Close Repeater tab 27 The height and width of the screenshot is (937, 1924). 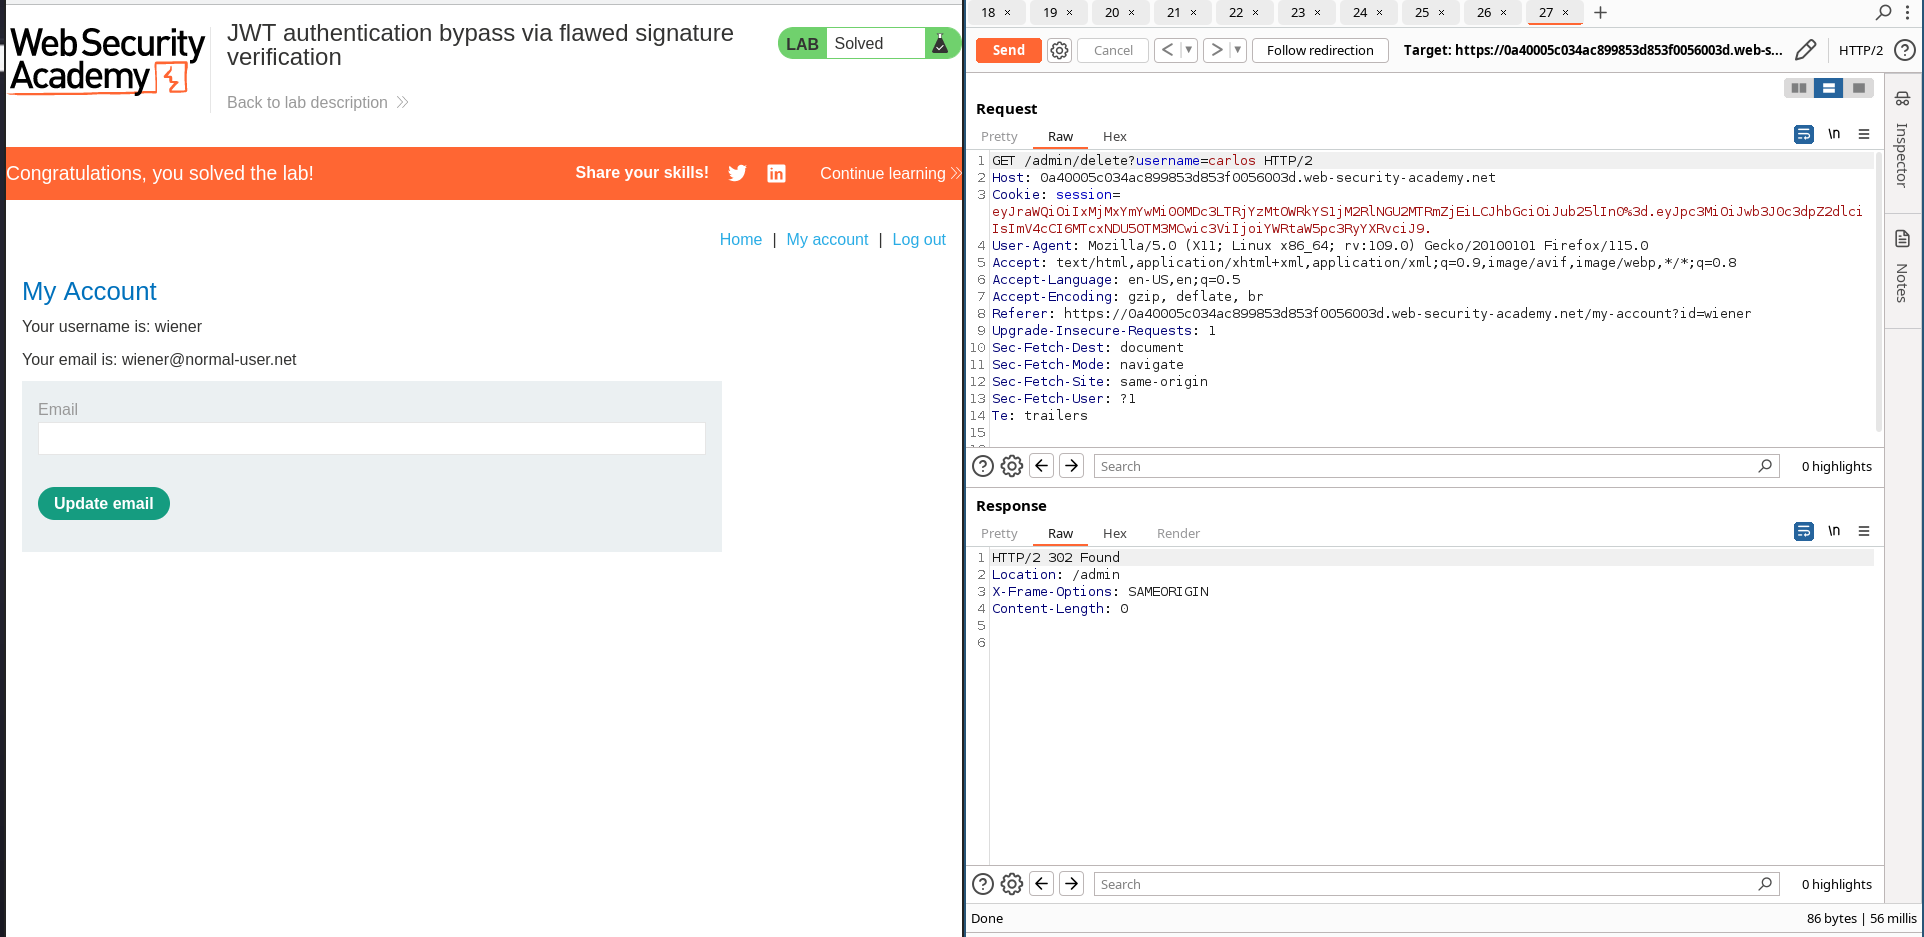coord(1565,13)
